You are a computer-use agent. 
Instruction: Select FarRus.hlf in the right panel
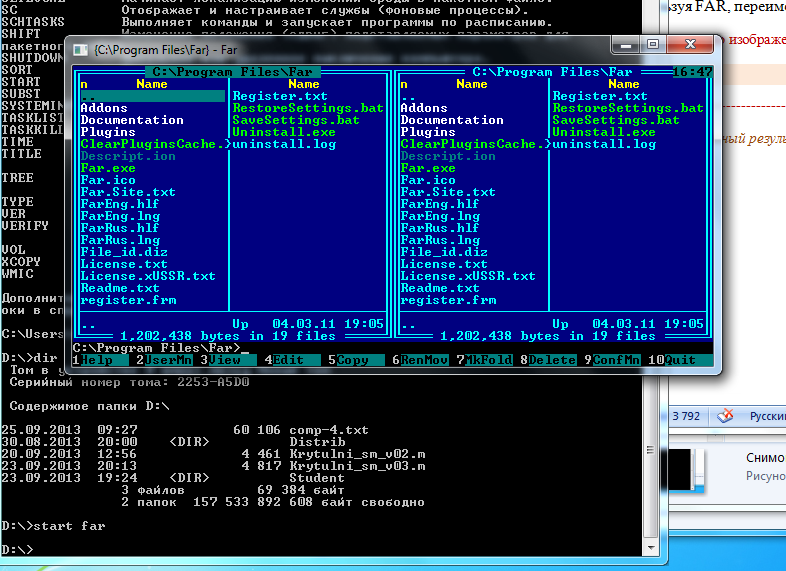click(440, 228)
